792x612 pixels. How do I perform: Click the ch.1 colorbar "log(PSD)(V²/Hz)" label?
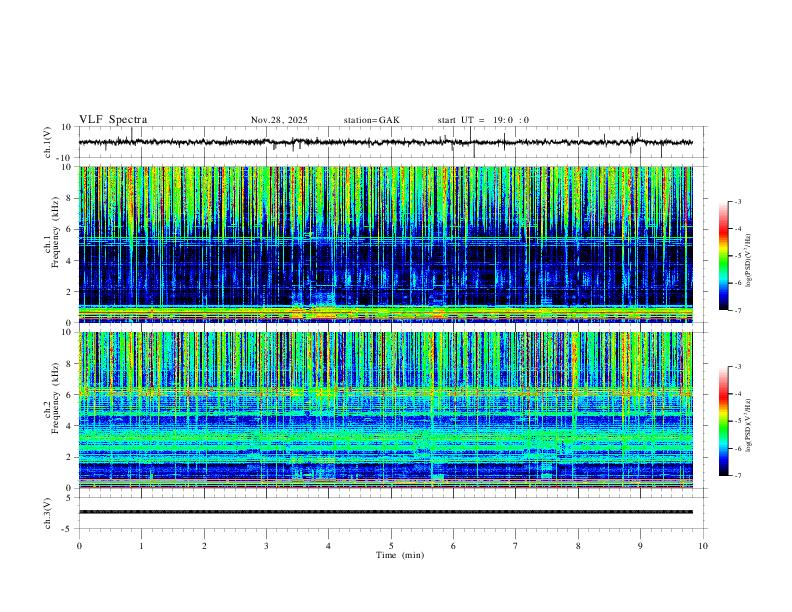pos(750,261)
